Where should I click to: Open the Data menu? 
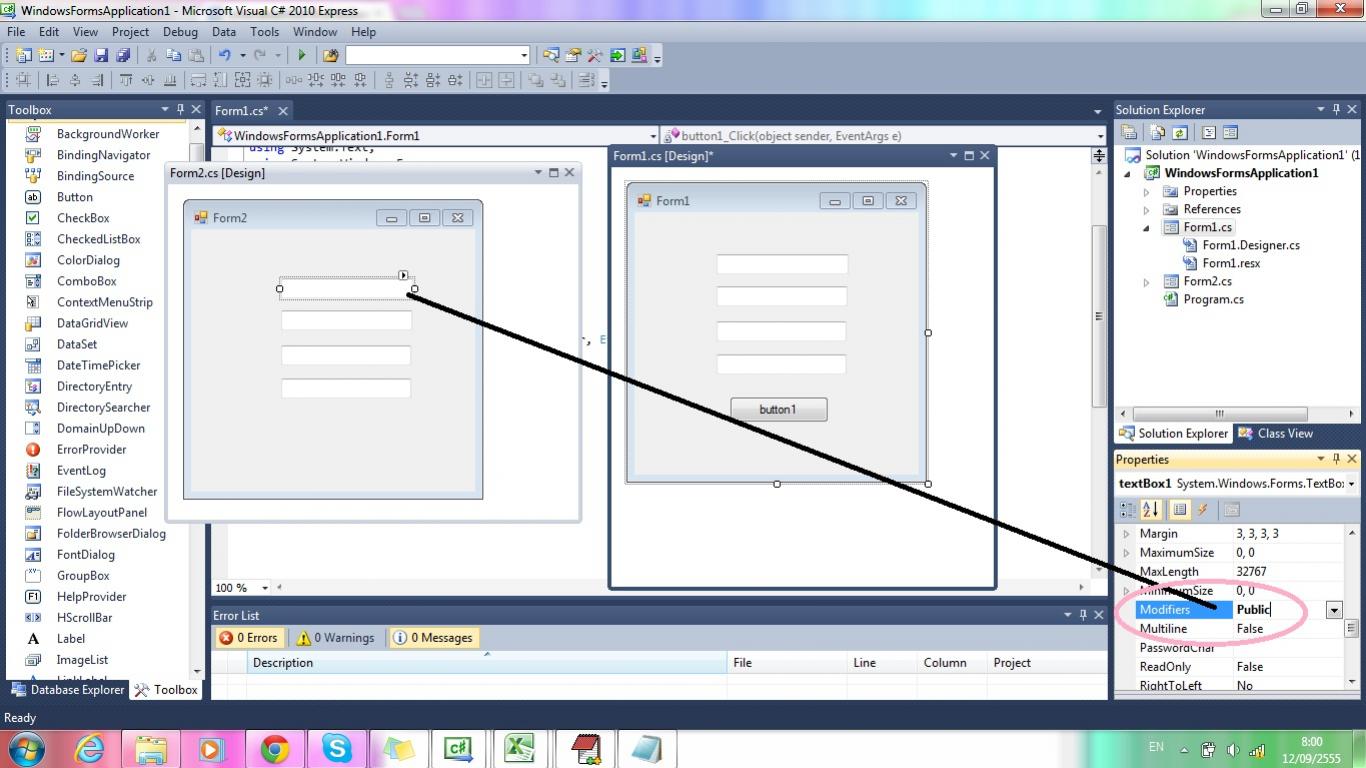(224, 32)
